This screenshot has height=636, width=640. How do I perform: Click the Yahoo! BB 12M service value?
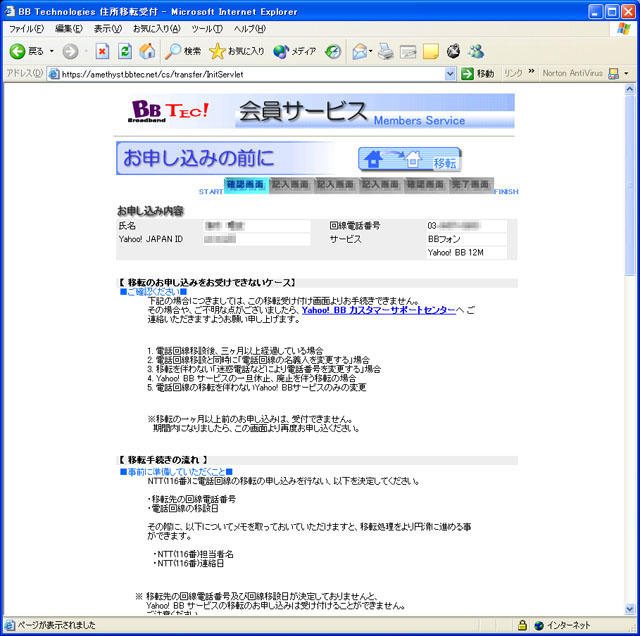tap(456, 253)
